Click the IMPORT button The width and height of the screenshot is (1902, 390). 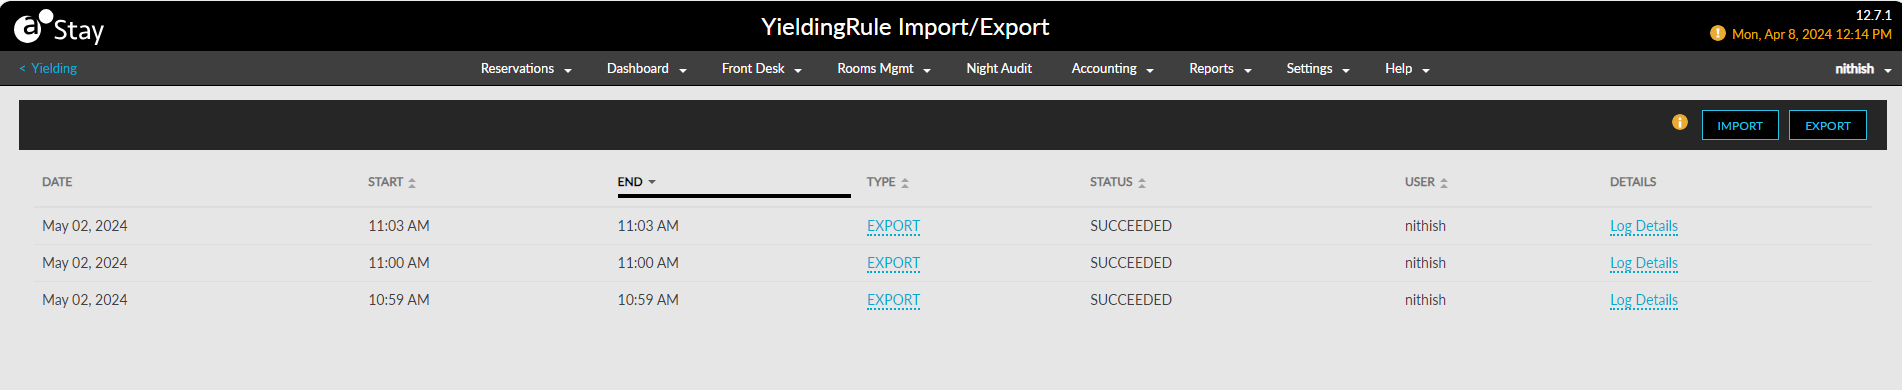point(1740,125)
